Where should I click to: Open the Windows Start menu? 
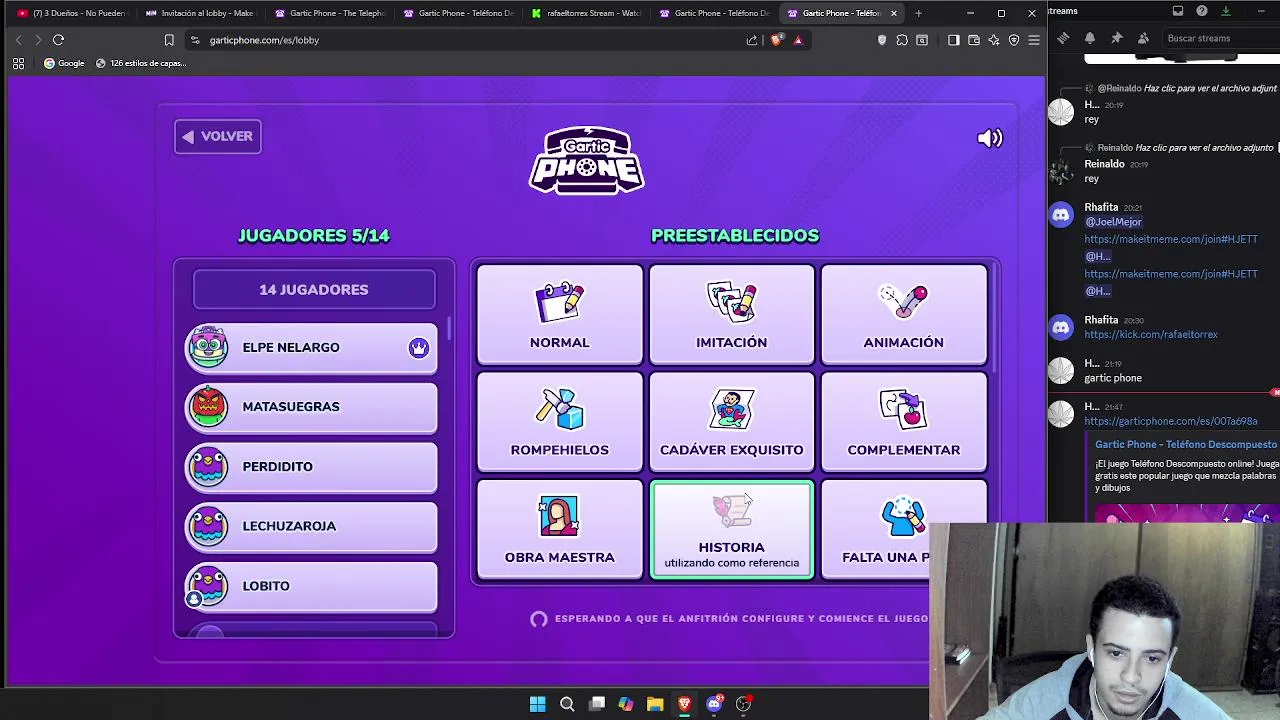pos(538,704)
